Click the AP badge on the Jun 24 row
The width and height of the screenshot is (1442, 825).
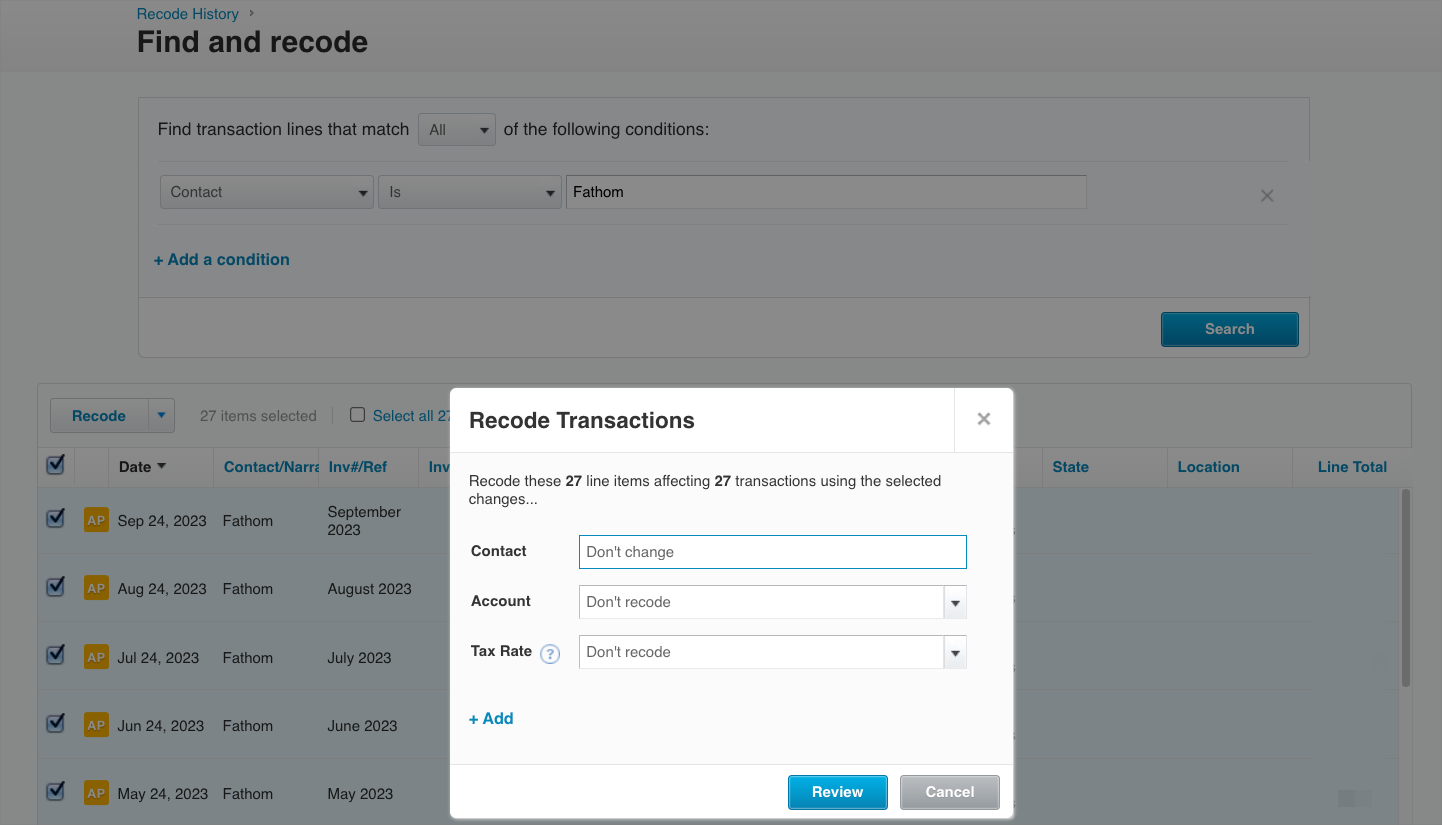click(96, 725)
